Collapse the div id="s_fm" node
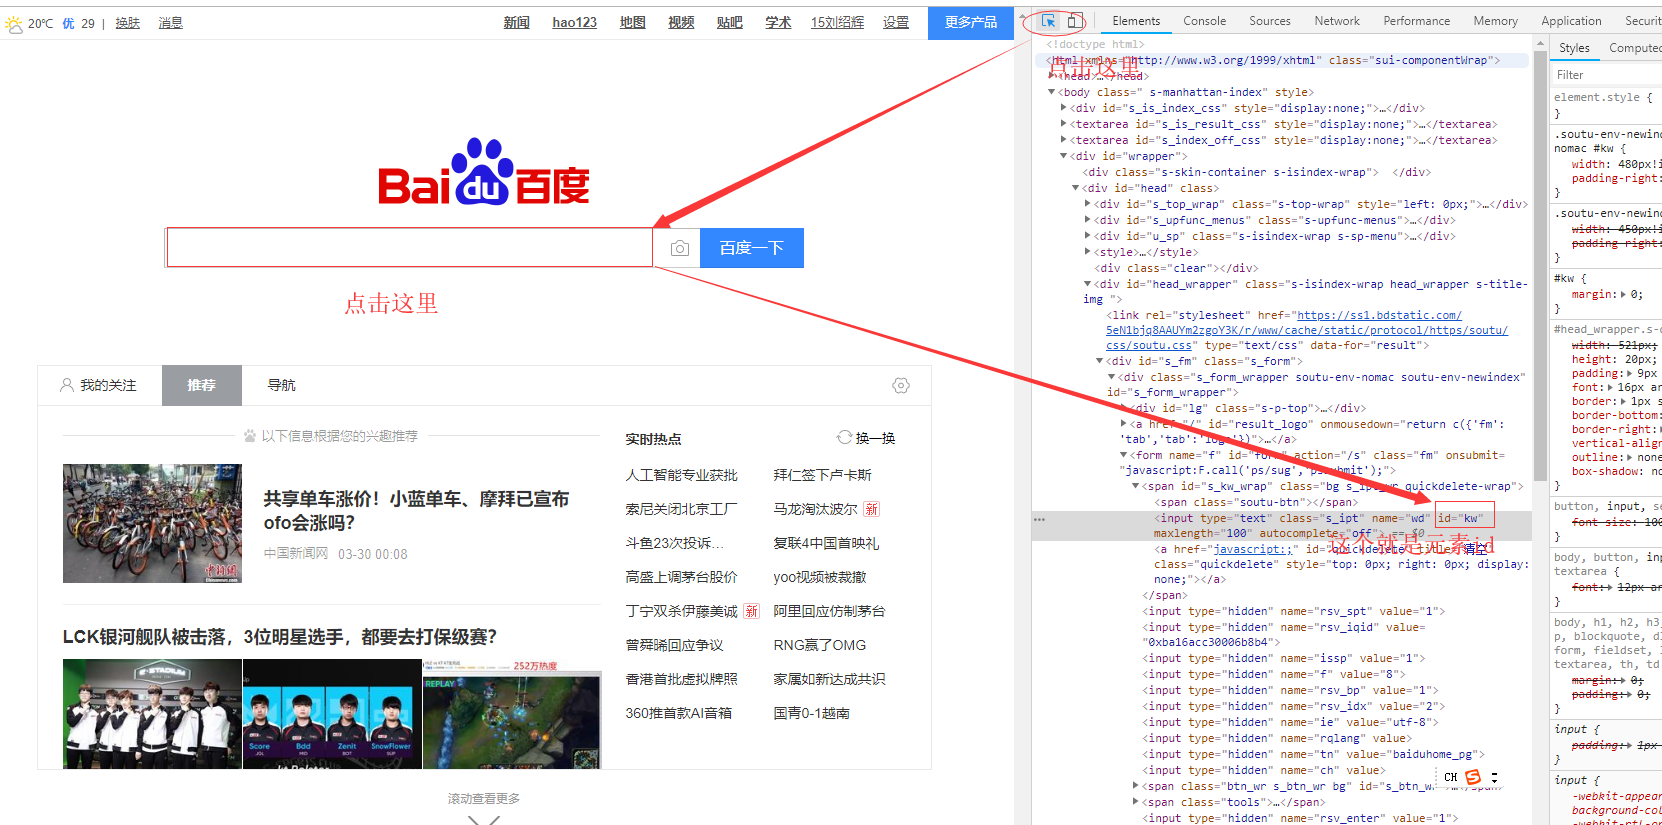 click(x=1100, y=361)
